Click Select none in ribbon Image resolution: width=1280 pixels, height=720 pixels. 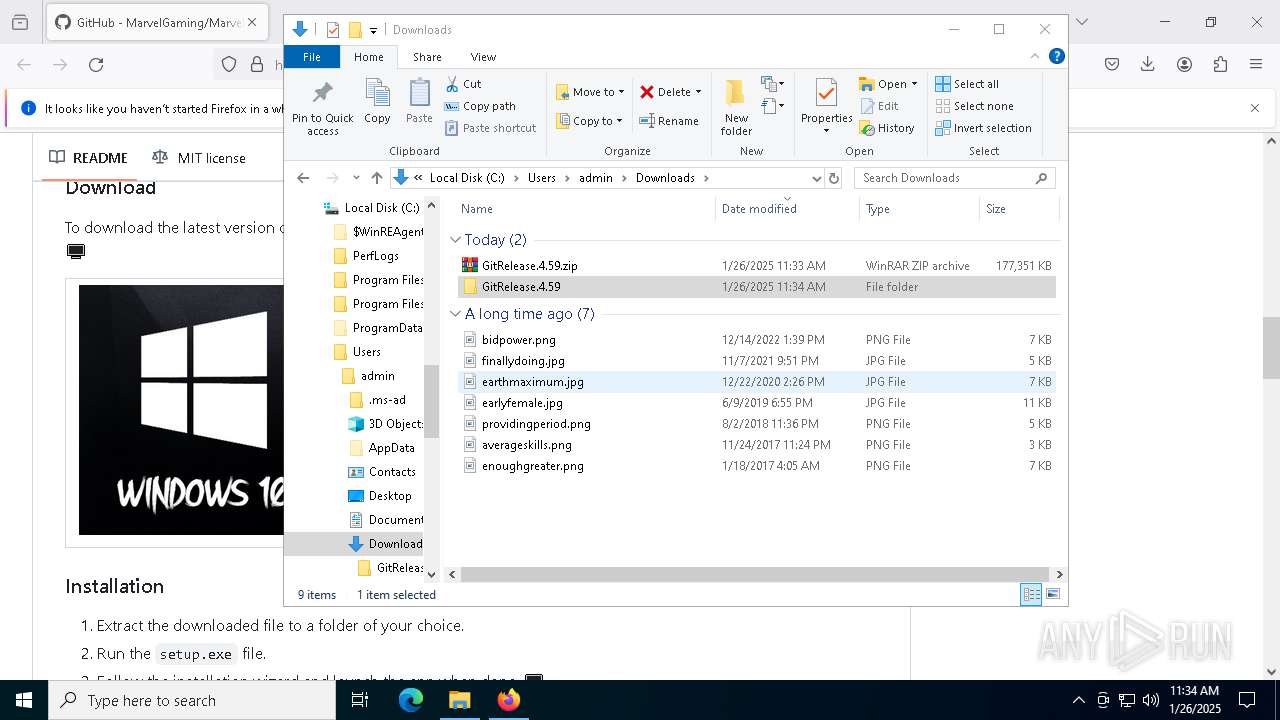click(975, 106)
